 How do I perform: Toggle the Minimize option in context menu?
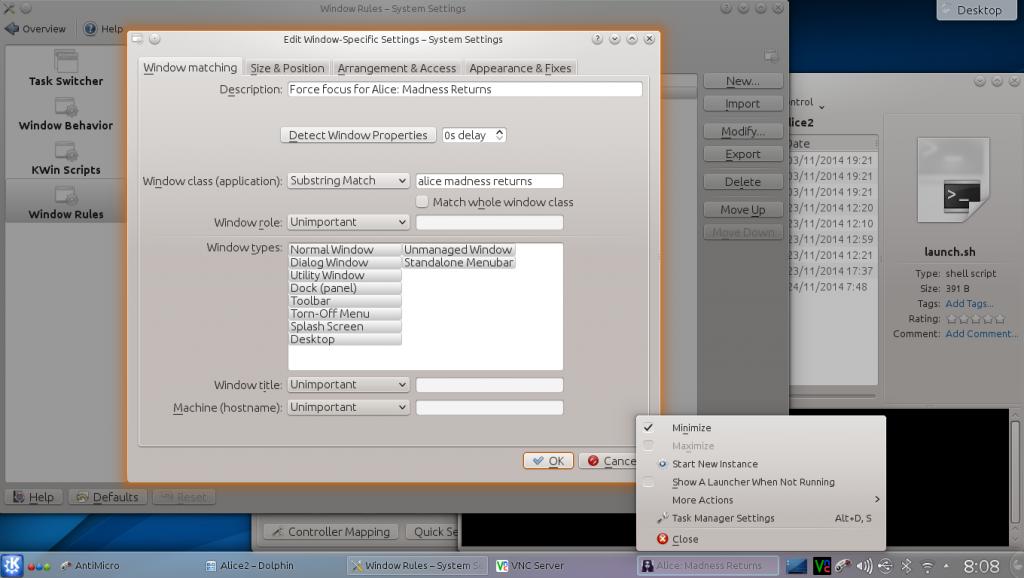click(x=691, y=428)
